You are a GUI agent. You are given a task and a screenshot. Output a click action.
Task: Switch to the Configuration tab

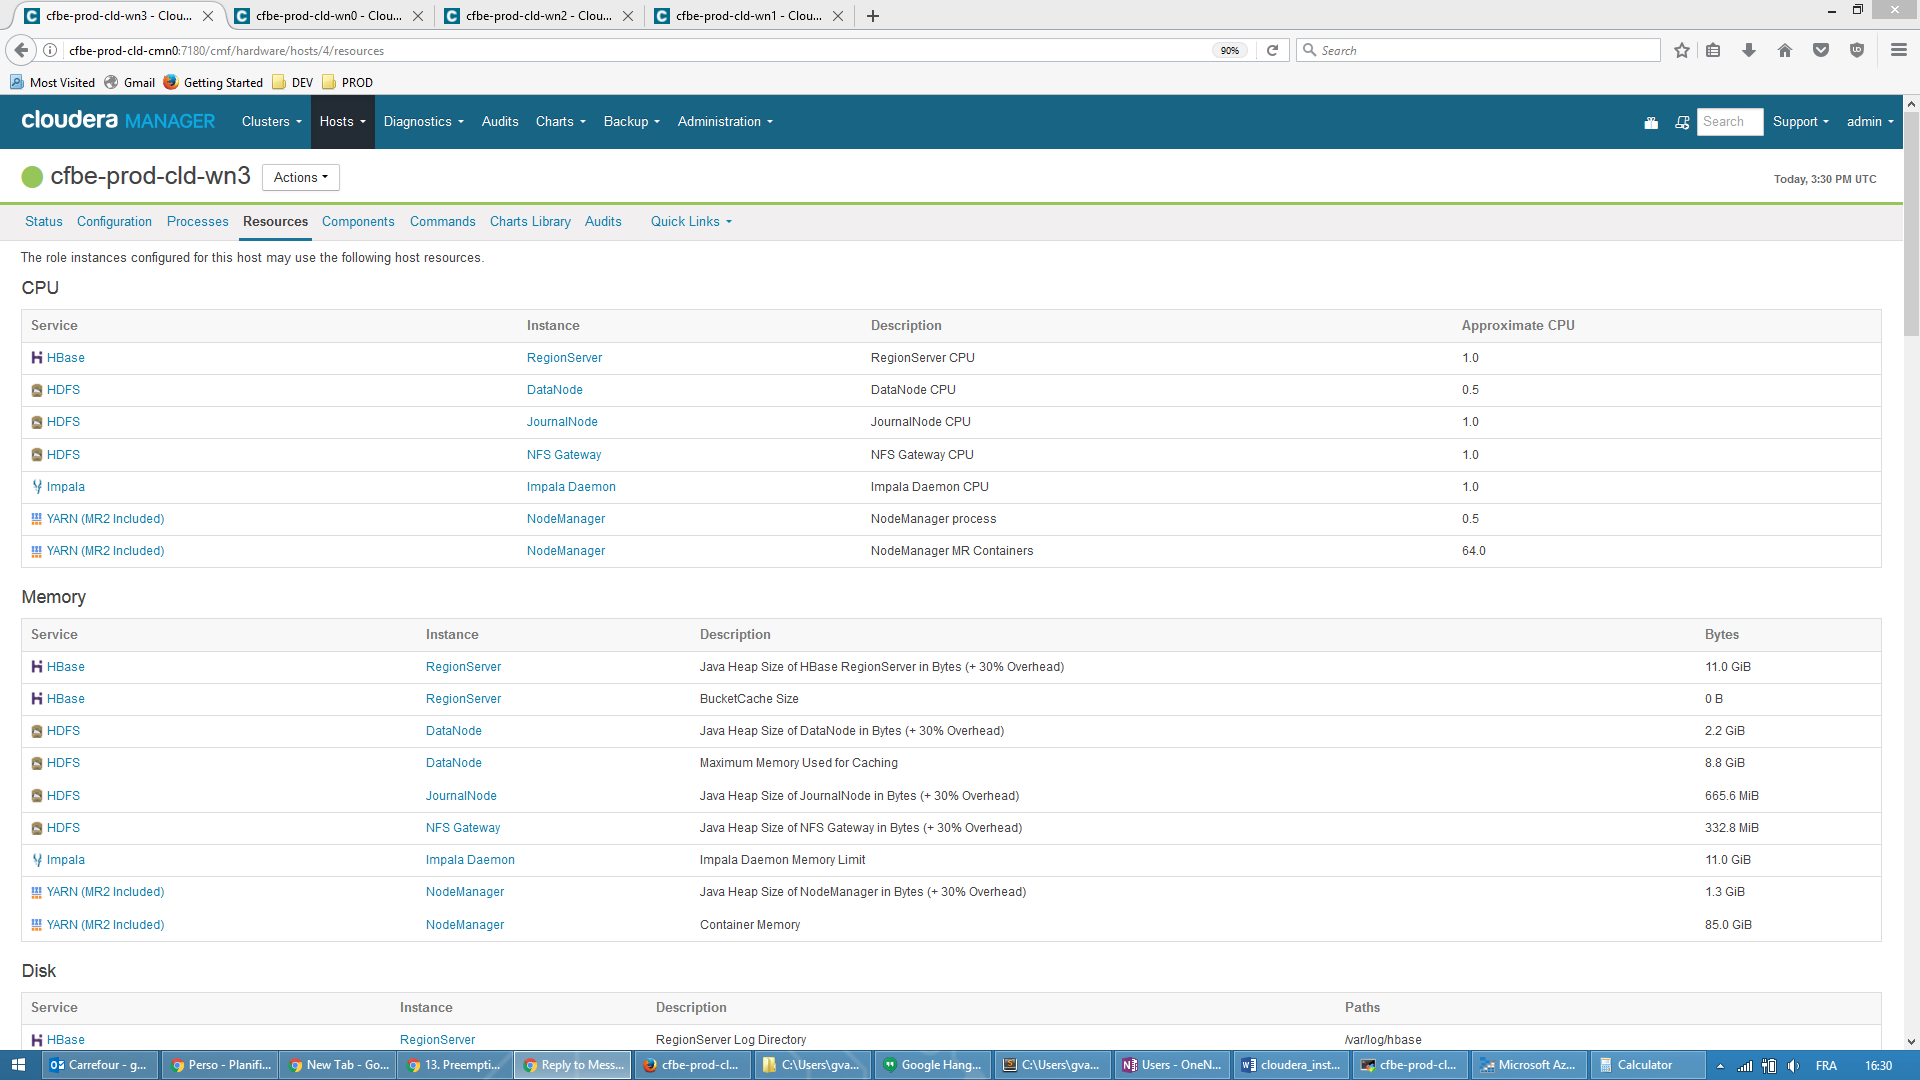click(x=114, y=221)
